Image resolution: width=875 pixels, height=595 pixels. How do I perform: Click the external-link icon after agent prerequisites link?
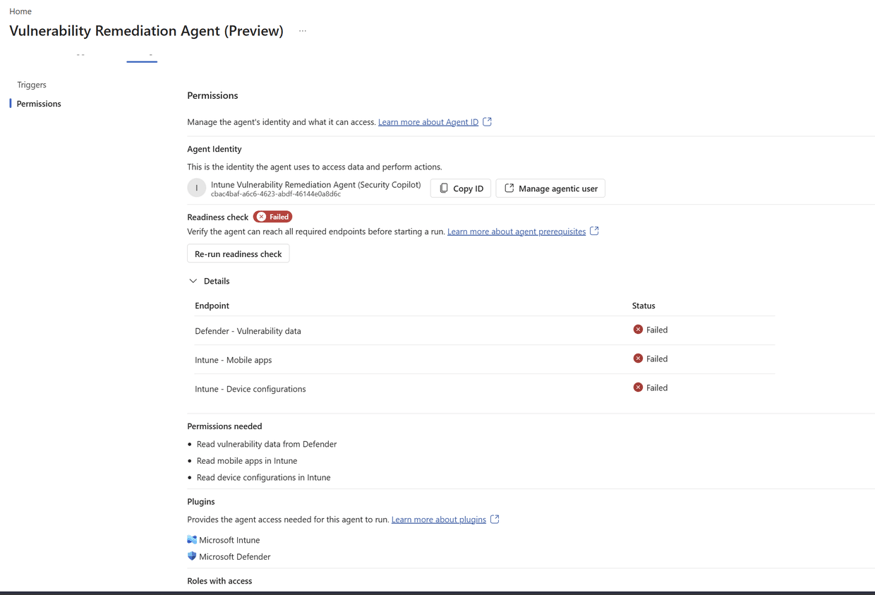pos(594,231)
